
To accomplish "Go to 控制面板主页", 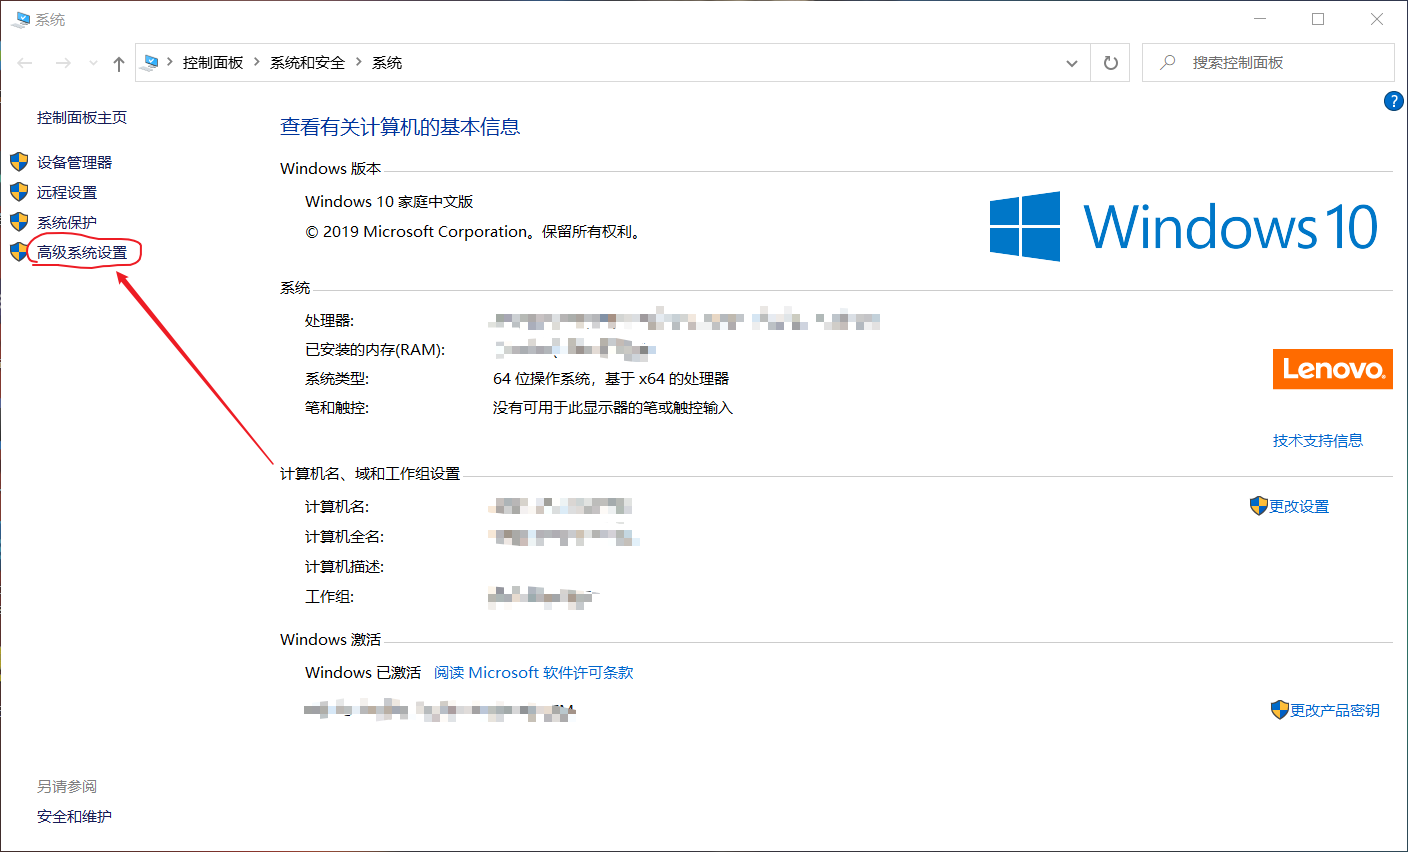I will pyautogui.click(x=82, y=117).
